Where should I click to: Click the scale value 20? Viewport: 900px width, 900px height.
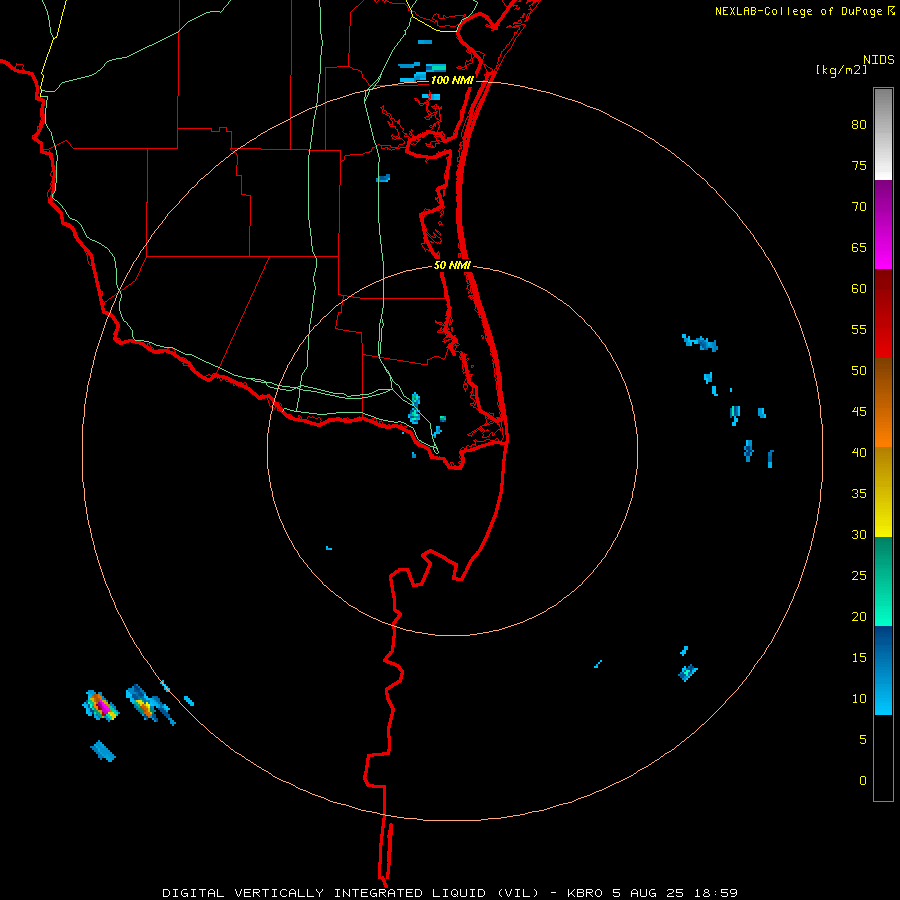pyautogui.click(x=859, y=616)
